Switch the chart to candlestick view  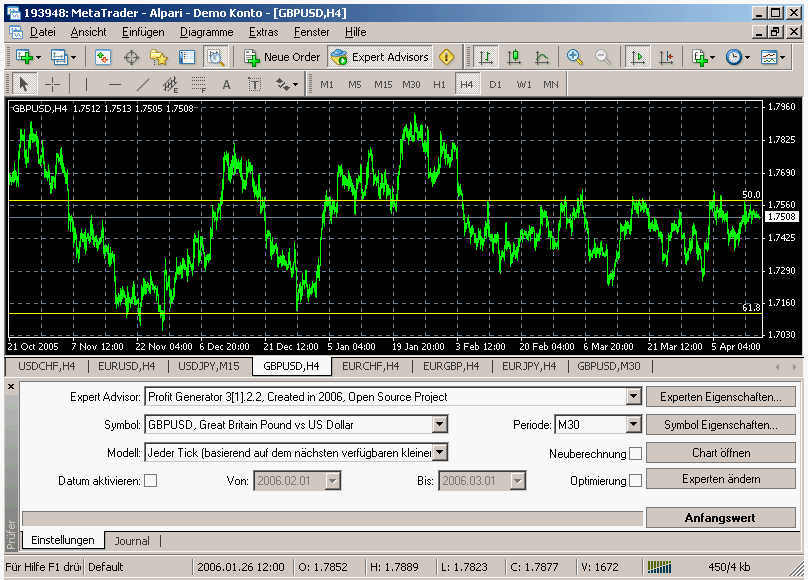click(x=514, y=57)
